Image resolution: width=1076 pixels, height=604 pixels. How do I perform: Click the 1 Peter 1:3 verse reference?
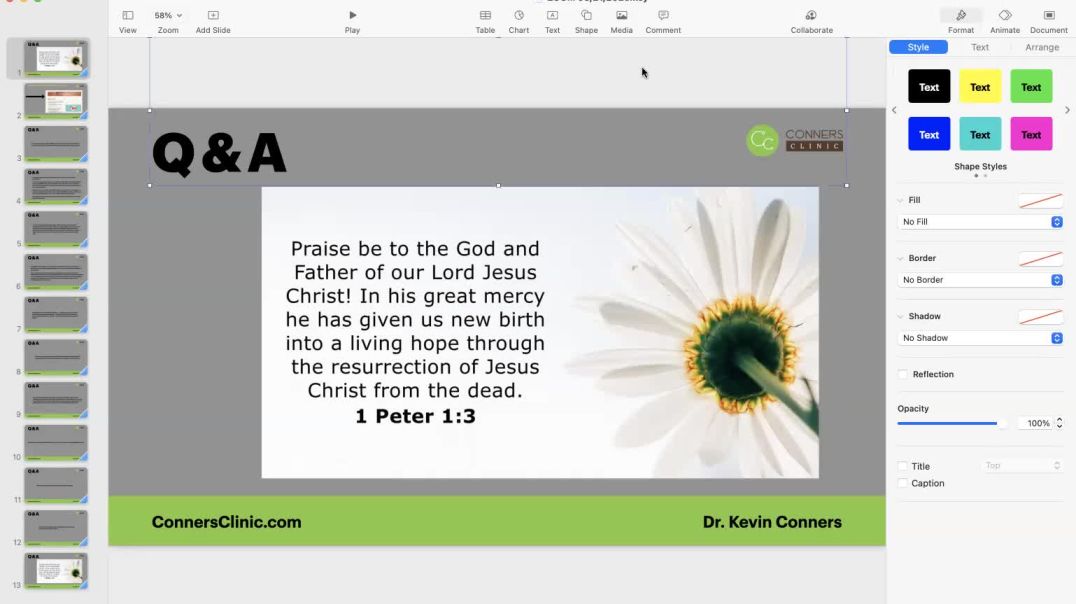(x=415, y=416)
